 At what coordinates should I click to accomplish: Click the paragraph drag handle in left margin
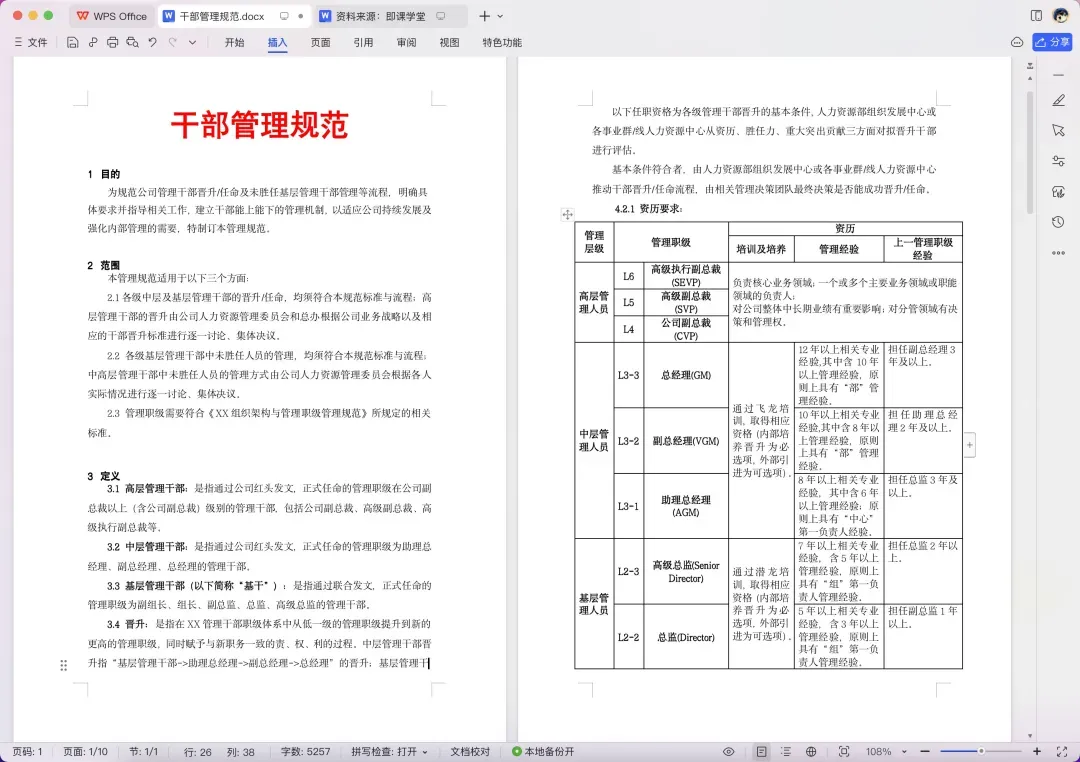click(63, 665)
